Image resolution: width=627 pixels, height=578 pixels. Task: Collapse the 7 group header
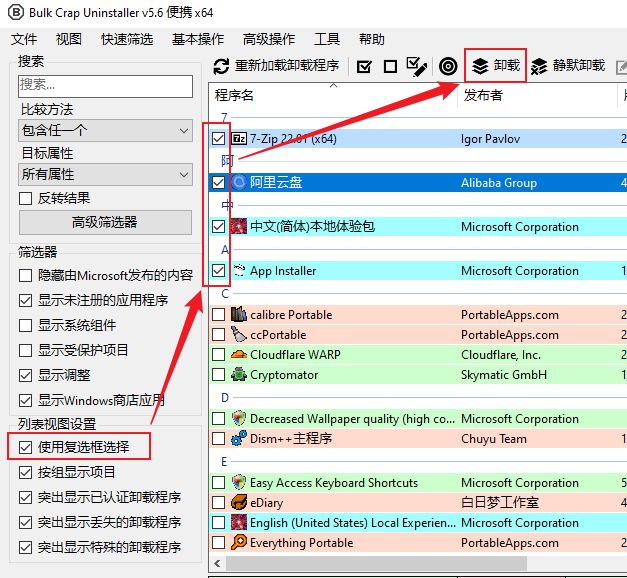[224, 117]
